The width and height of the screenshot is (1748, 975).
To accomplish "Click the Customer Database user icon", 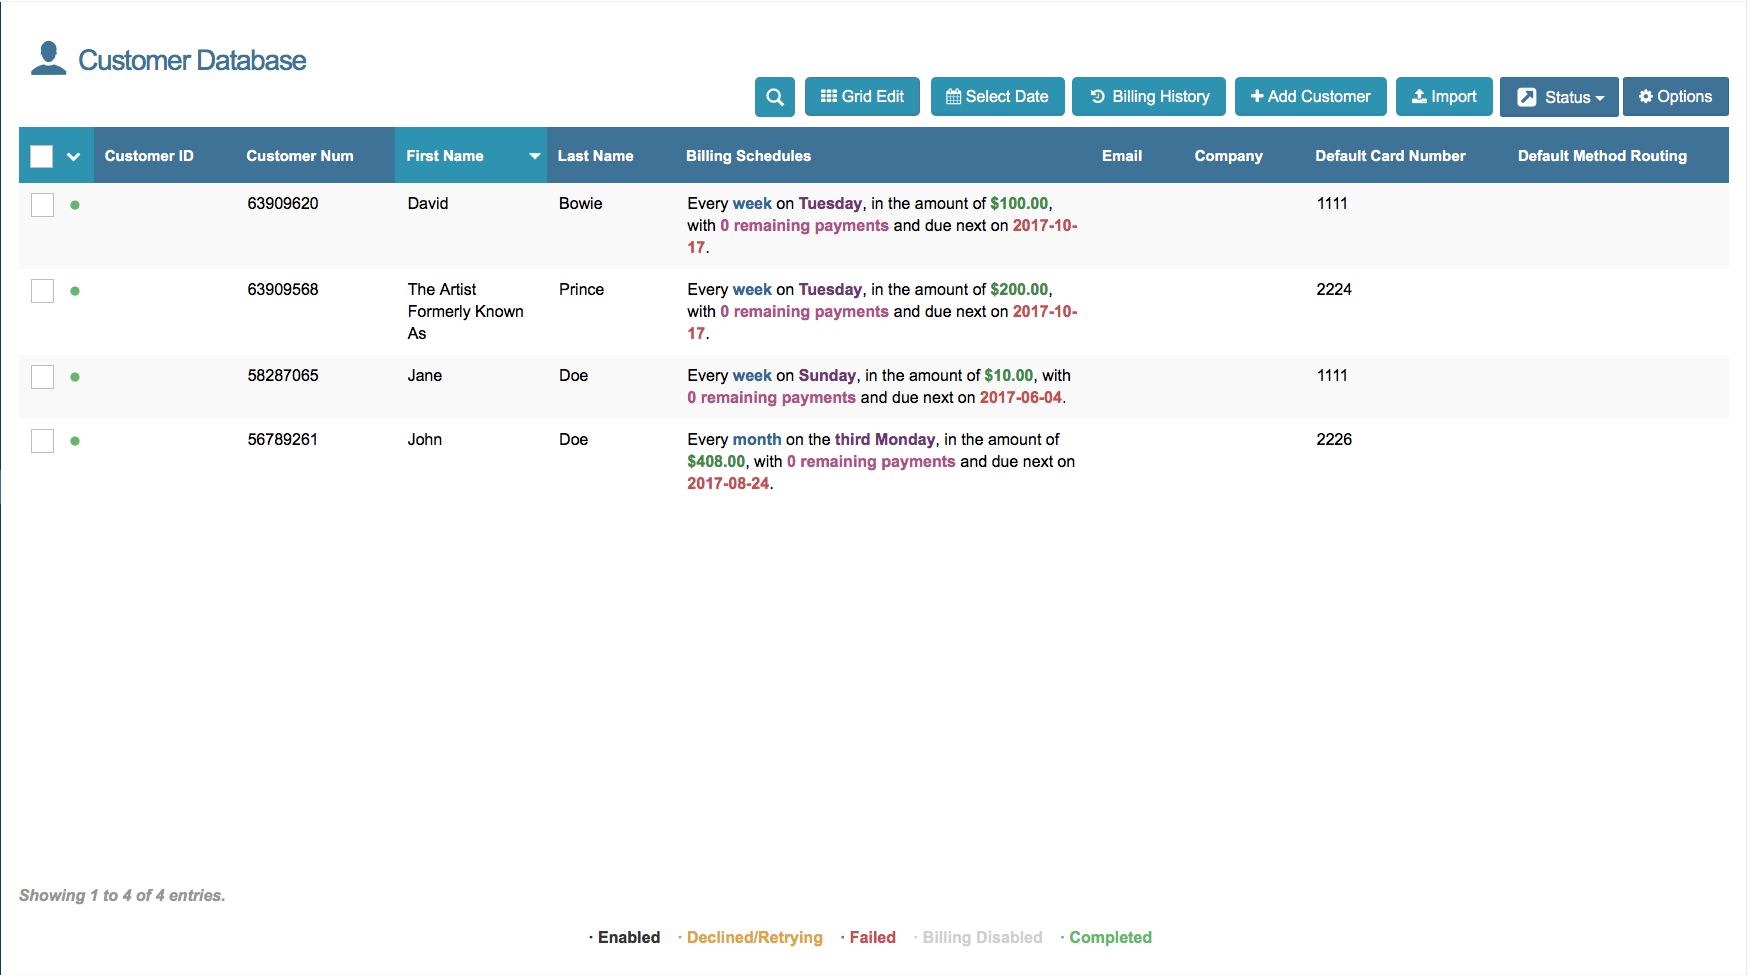I will tap(48, 59).
